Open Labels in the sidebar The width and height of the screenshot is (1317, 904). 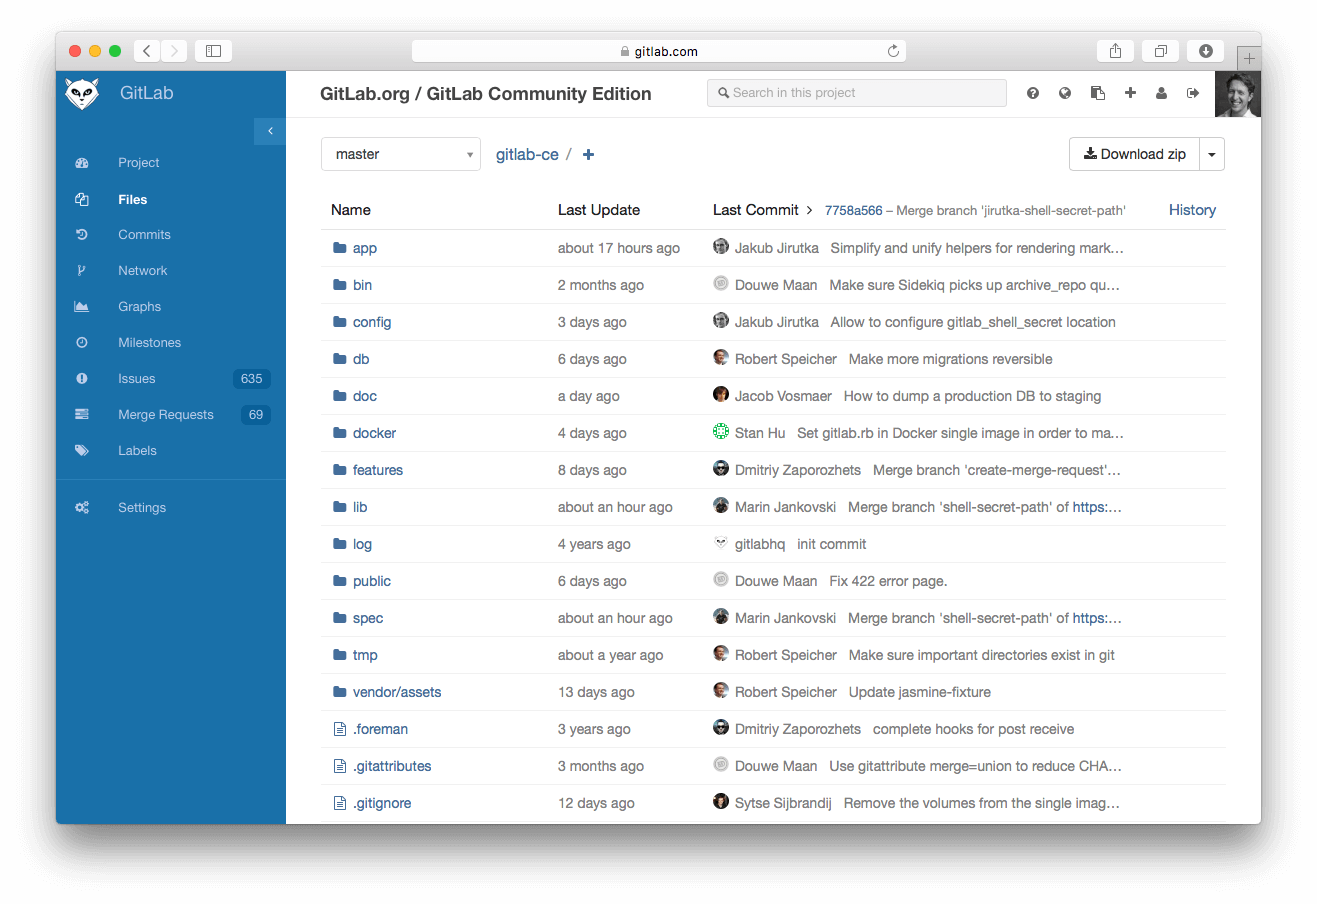point(137,450)
